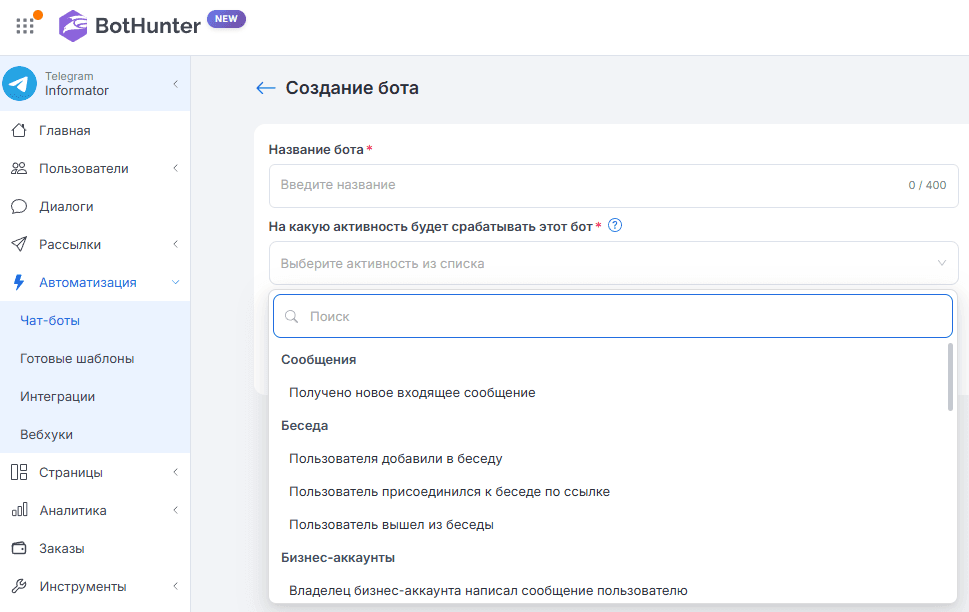Expand the Рассылки submenu chevron
The height and width of the screenshot is (612, 969).
(x=176, y=244)
